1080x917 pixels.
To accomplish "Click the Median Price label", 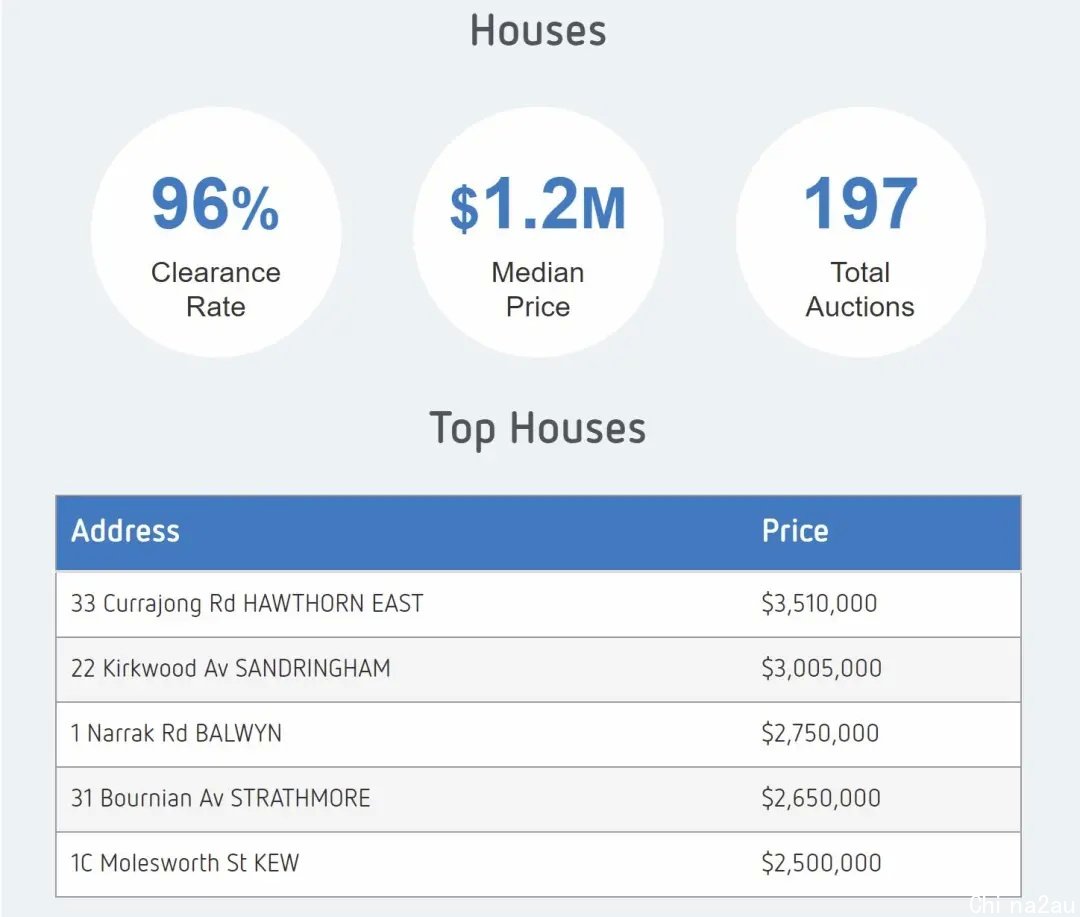I will pos(538,289).
